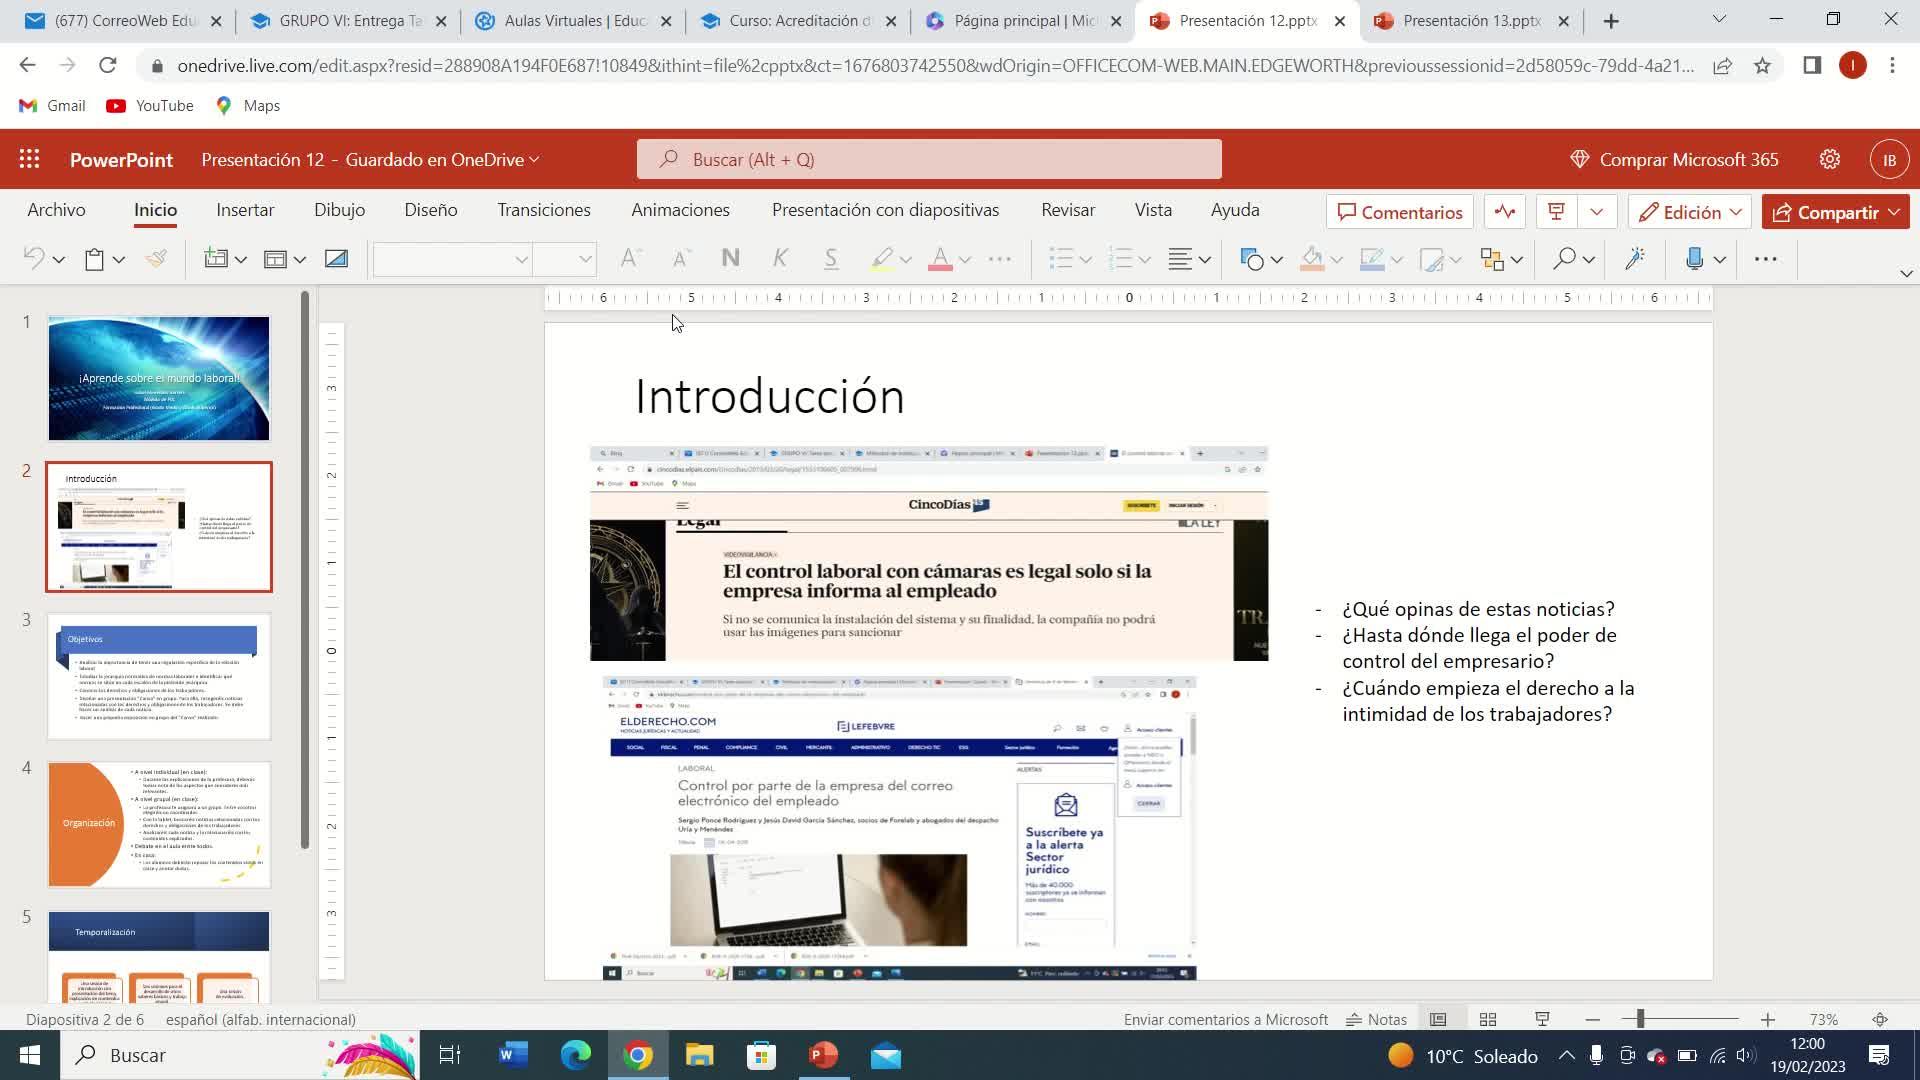
Task: Click the Comentarios button
Action: (x=1399, y=212)
